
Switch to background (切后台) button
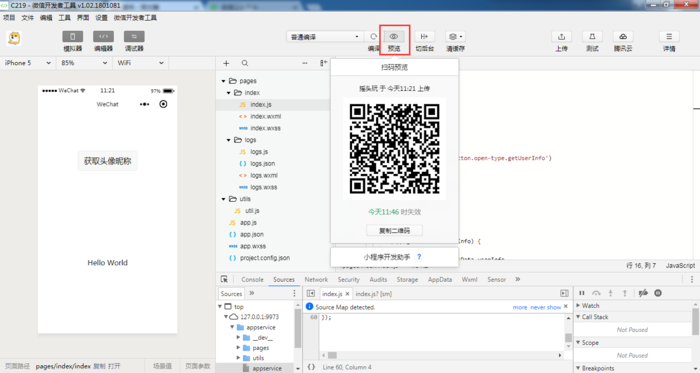tap(424, 37)
